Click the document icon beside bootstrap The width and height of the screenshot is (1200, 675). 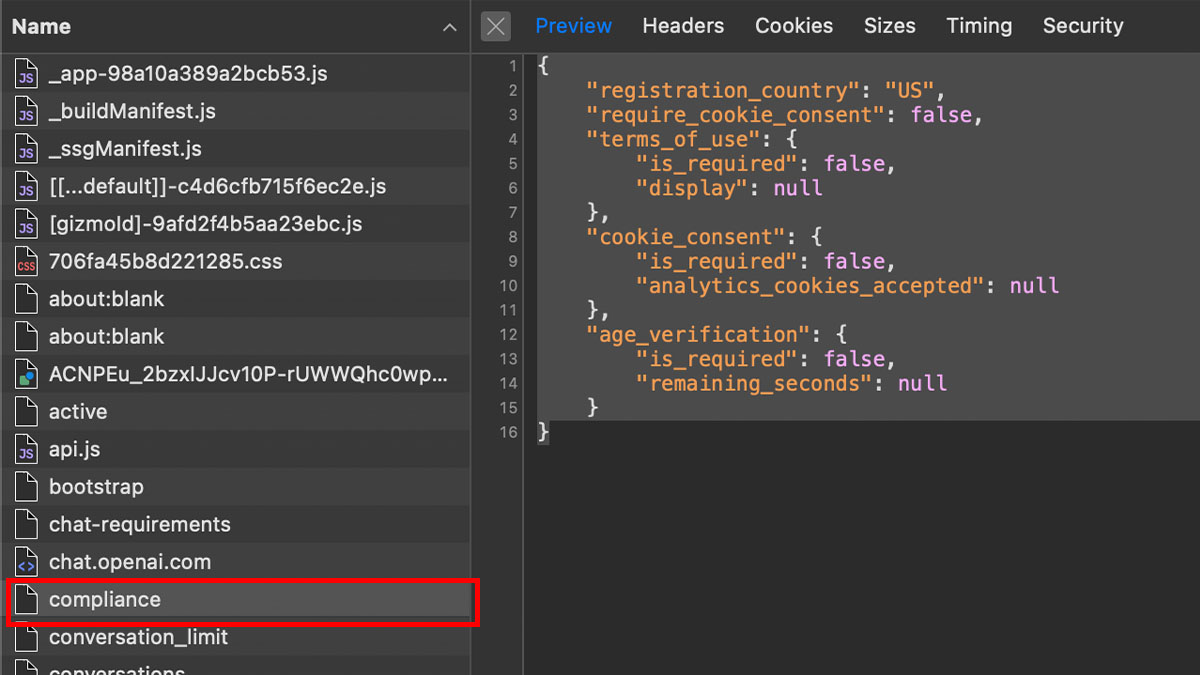click(x=27, y=486)
